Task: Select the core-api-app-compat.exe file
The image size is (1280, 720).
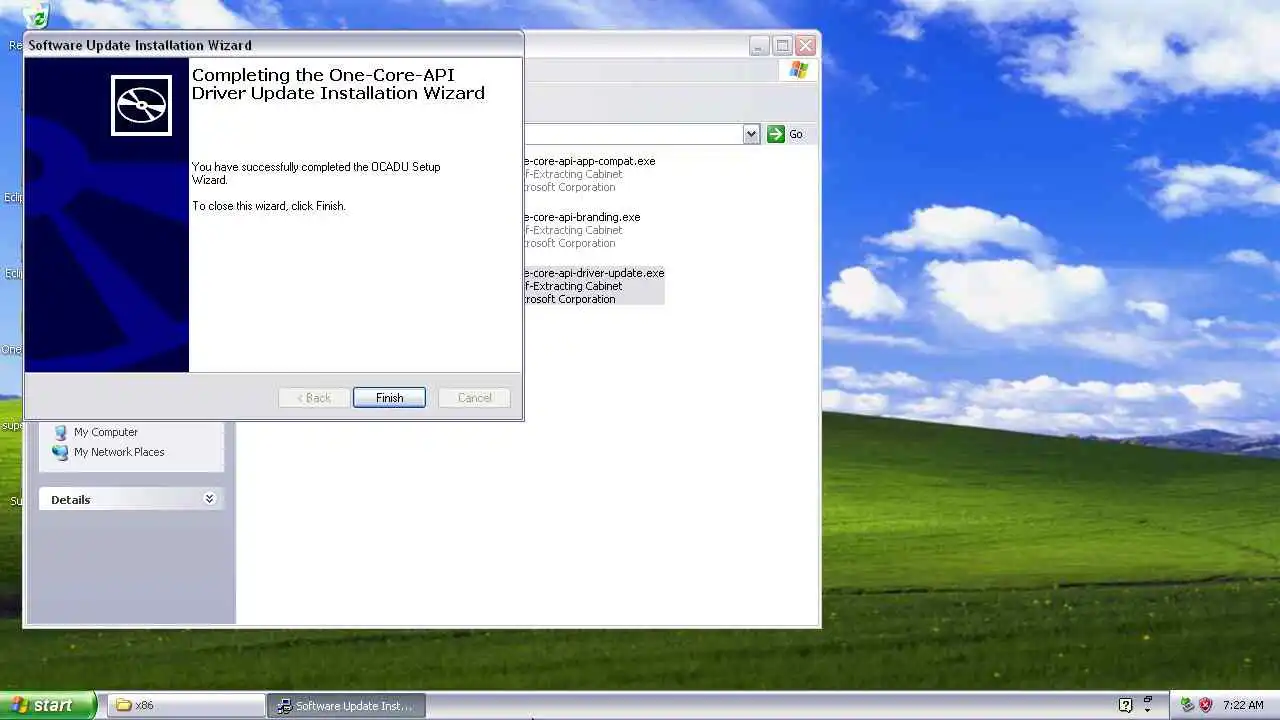Action: 590,174
